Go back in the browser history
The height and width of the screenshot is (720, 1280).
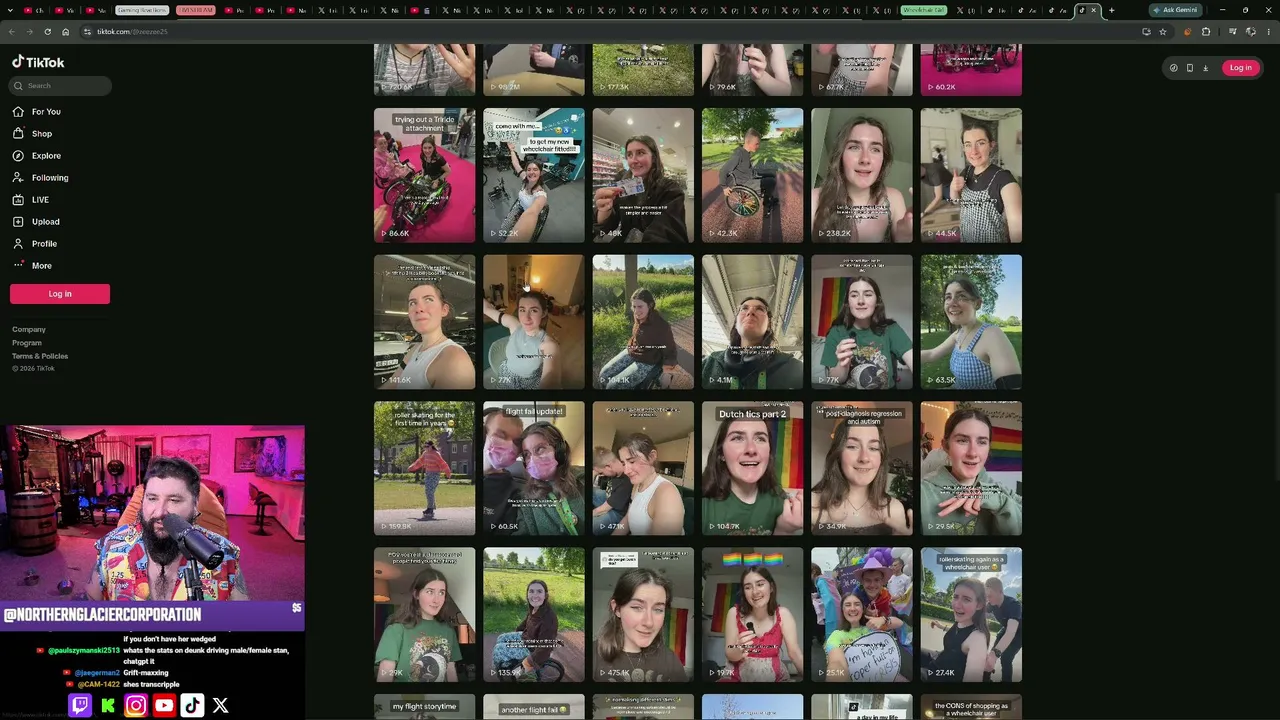tap(12, 32)
